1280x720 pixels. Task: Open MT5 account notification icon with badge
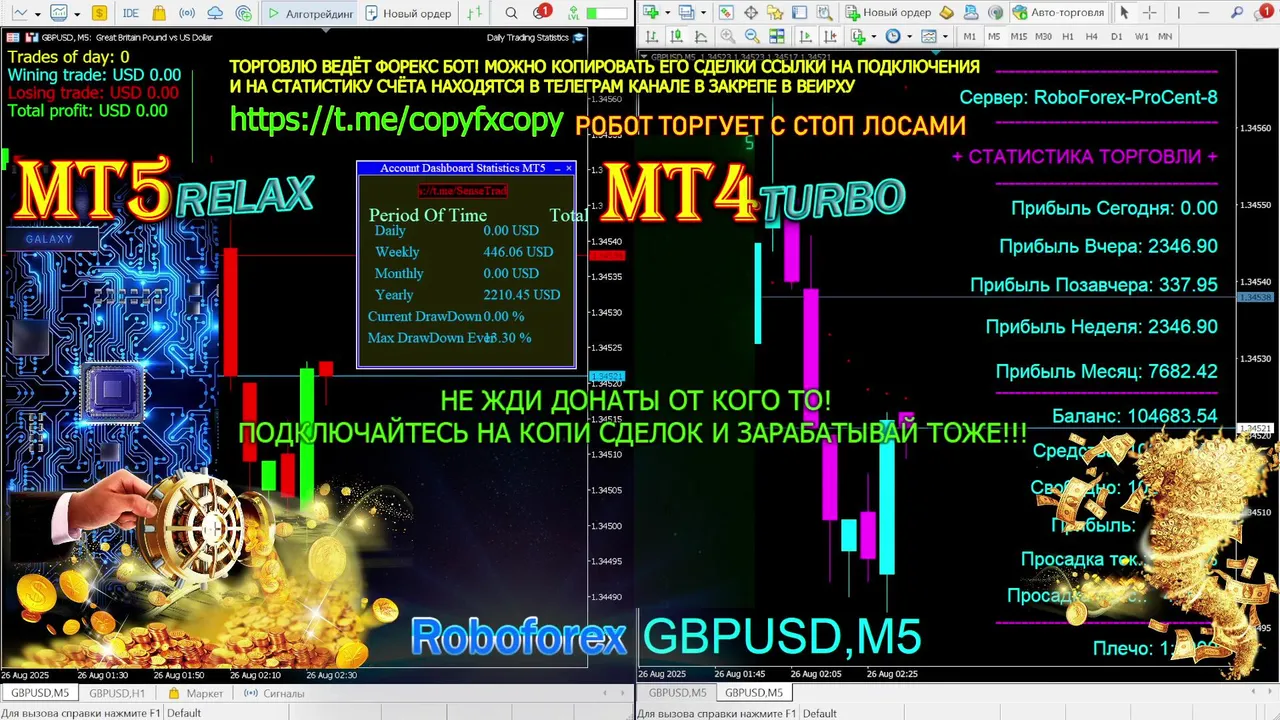pyautogui.click(x=541, y=12)
